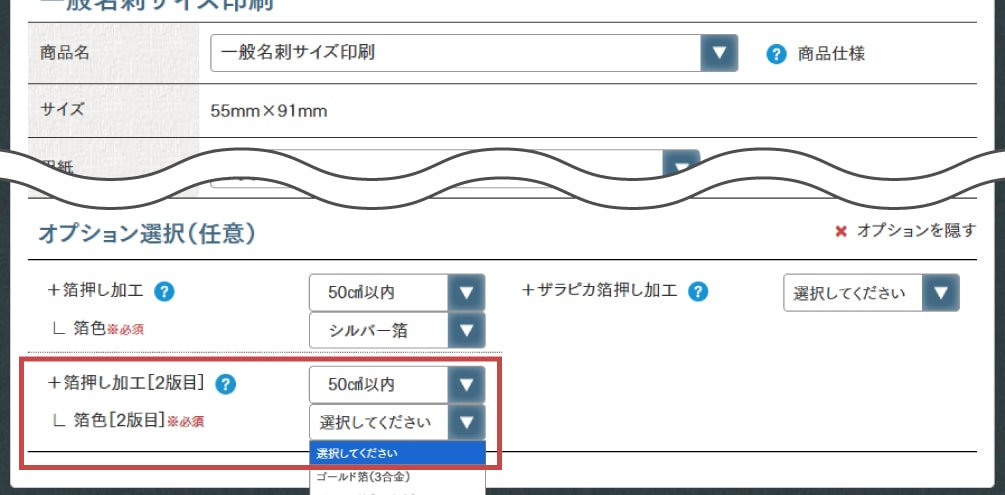Click the red X icon before オプションを隠す

click(x=841, y=231)
